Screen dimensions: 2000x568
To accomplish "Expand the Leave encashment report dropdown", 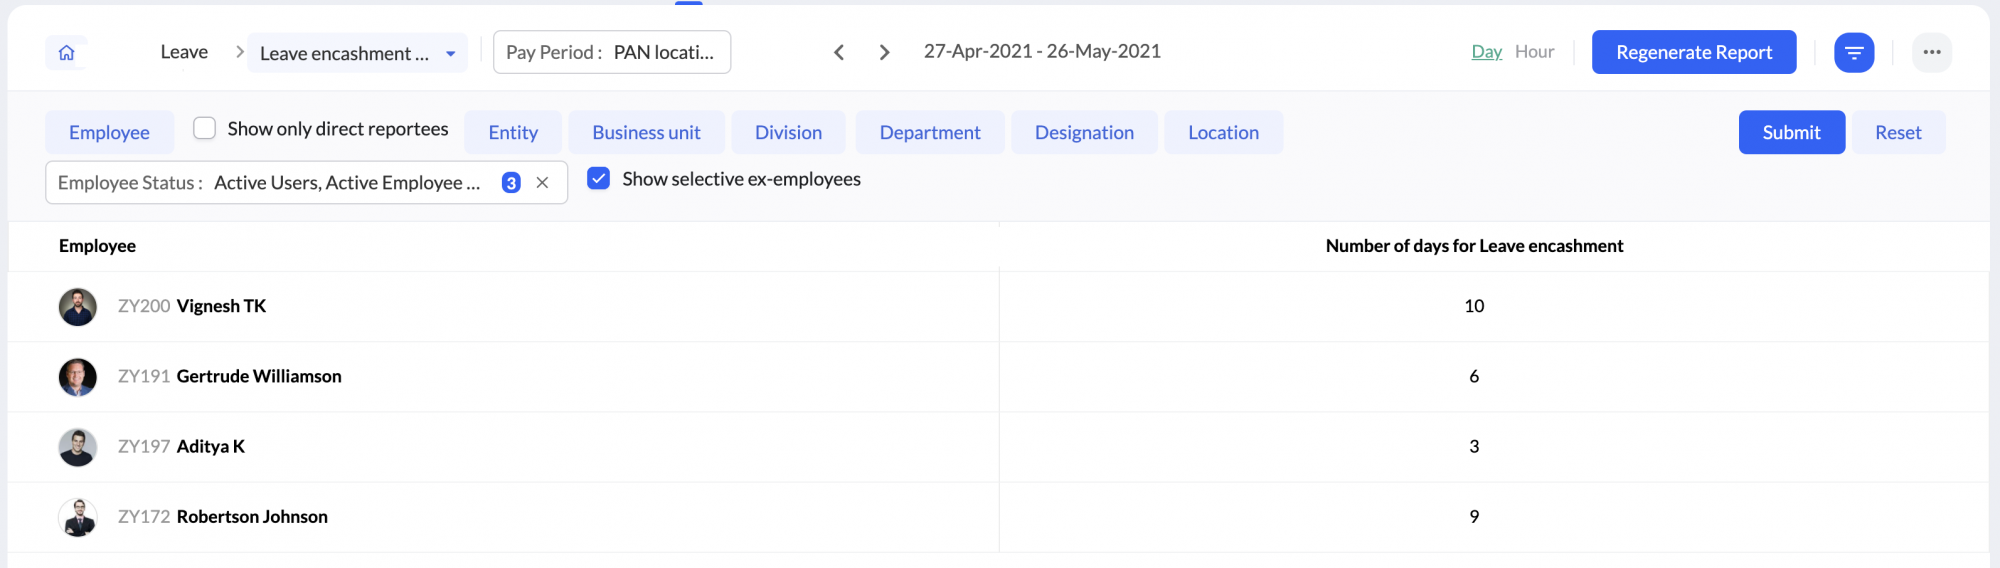I will [357, 54].
